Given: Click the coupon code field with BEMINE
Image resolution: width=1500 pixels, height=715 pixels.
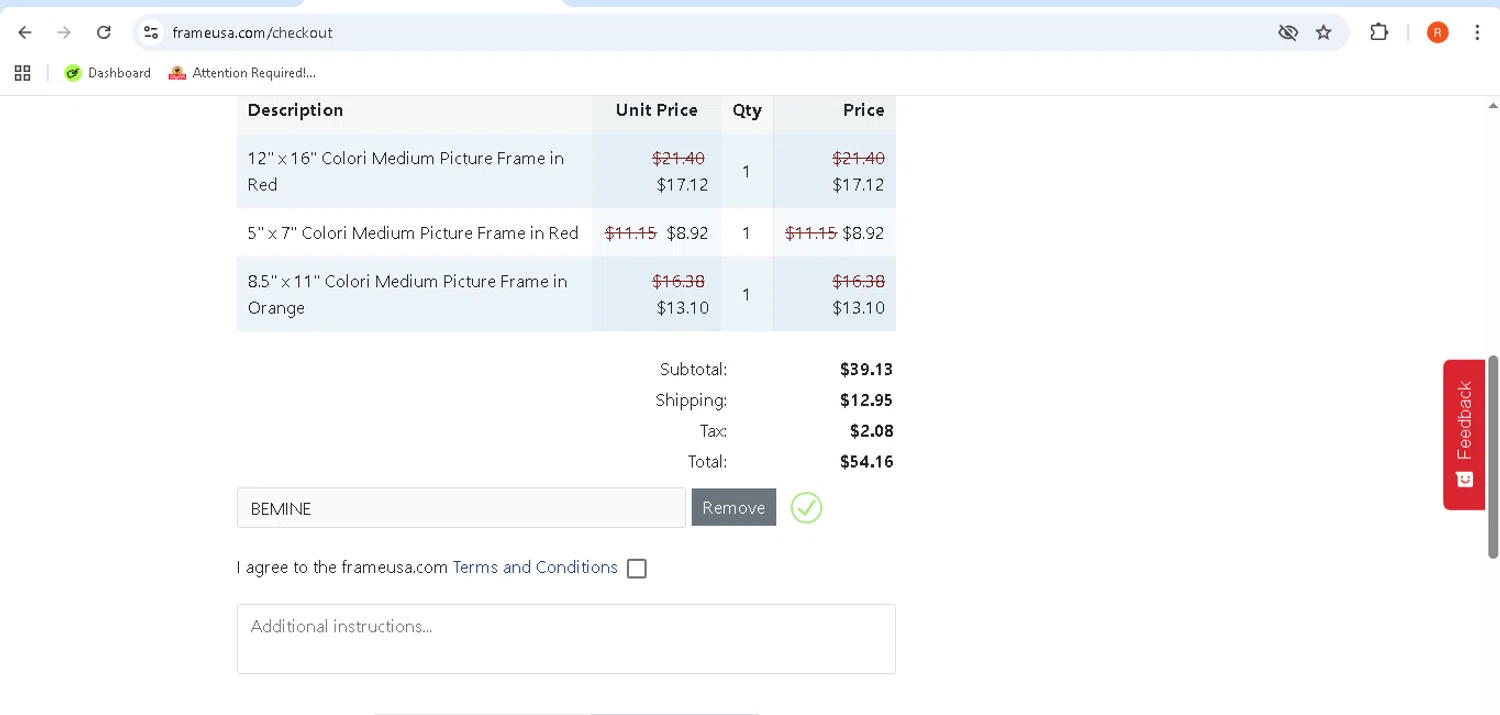Looking at the screenshot, I should click(461, 508).
